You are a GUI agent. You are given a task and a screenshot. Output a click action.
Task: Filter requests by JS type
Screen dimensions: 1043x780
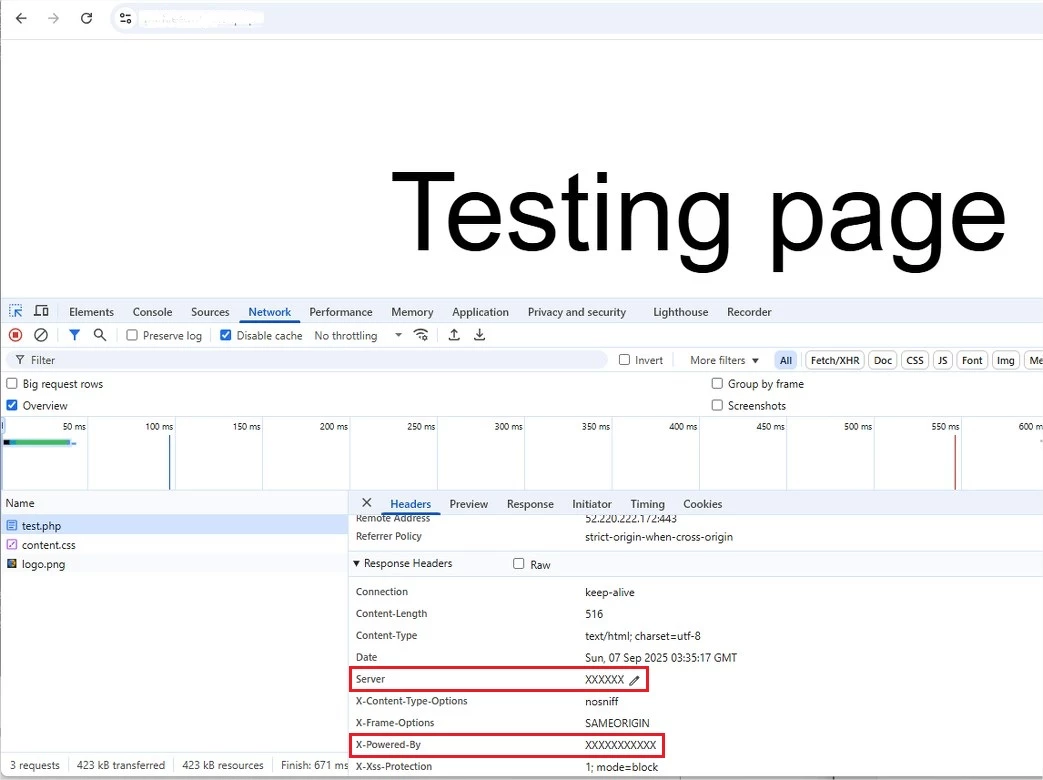[942, 360]
